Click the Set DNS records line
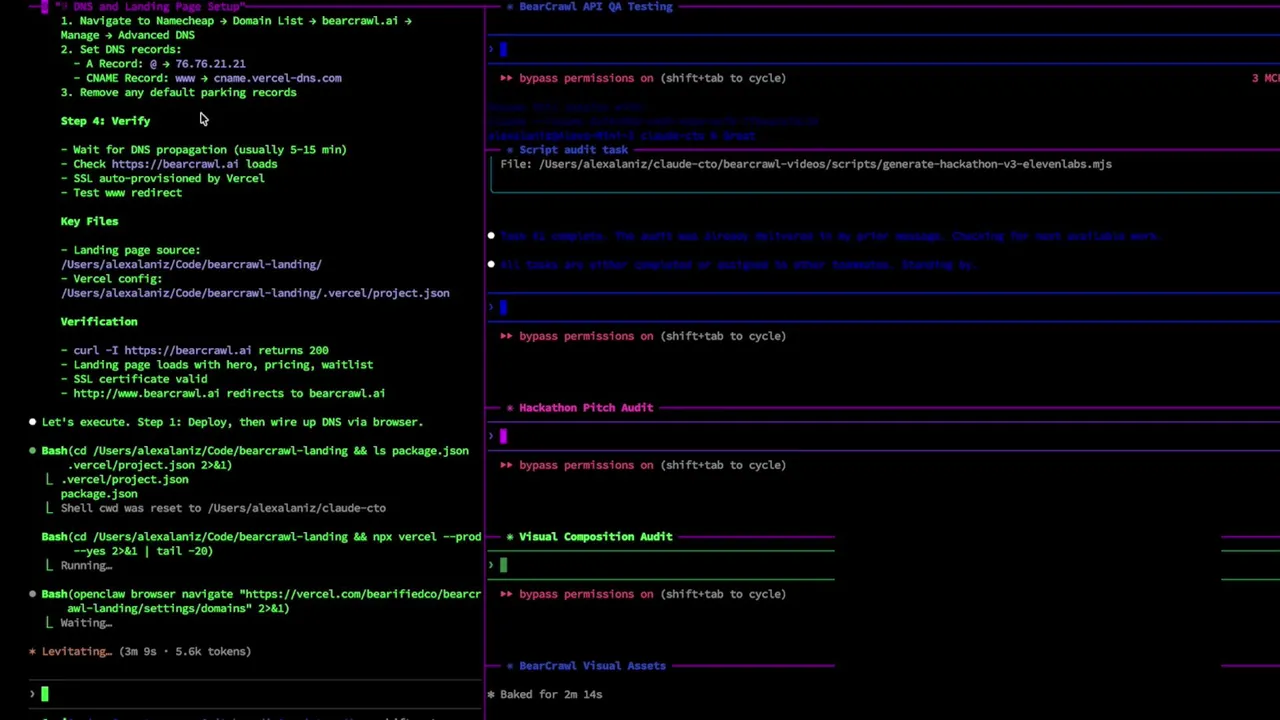Screen dimensions: 1280x720 (121, 49)
